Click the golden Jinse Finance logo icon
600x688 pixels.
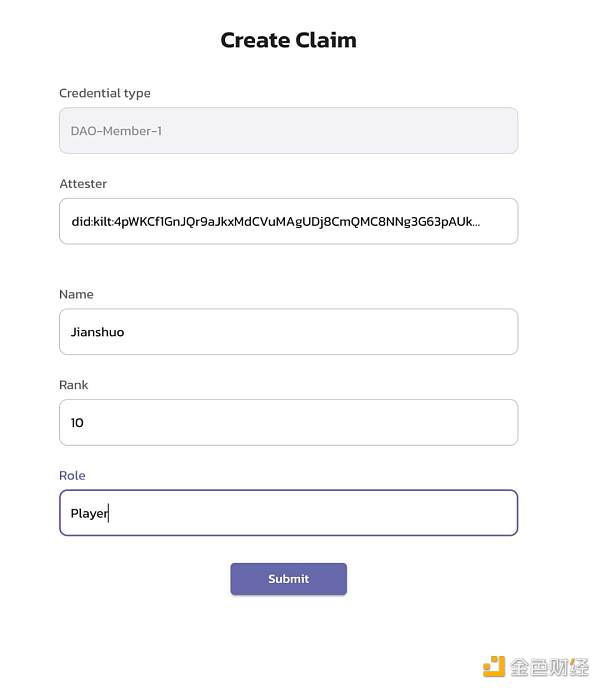pyautogui.click(x=494, y=666)
